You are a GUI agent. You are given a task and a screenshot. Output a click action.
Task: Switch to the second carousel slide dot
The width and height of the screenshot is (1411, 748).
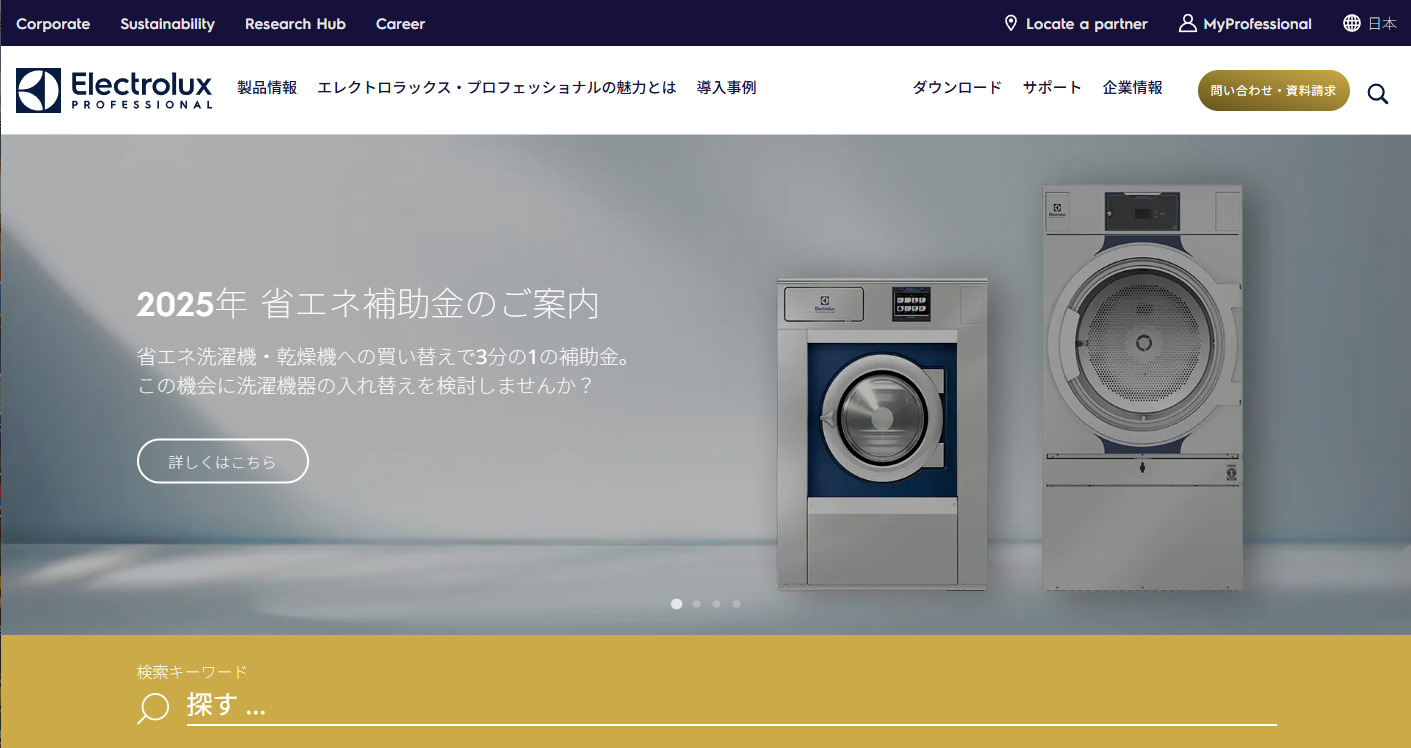coord(697,604)
